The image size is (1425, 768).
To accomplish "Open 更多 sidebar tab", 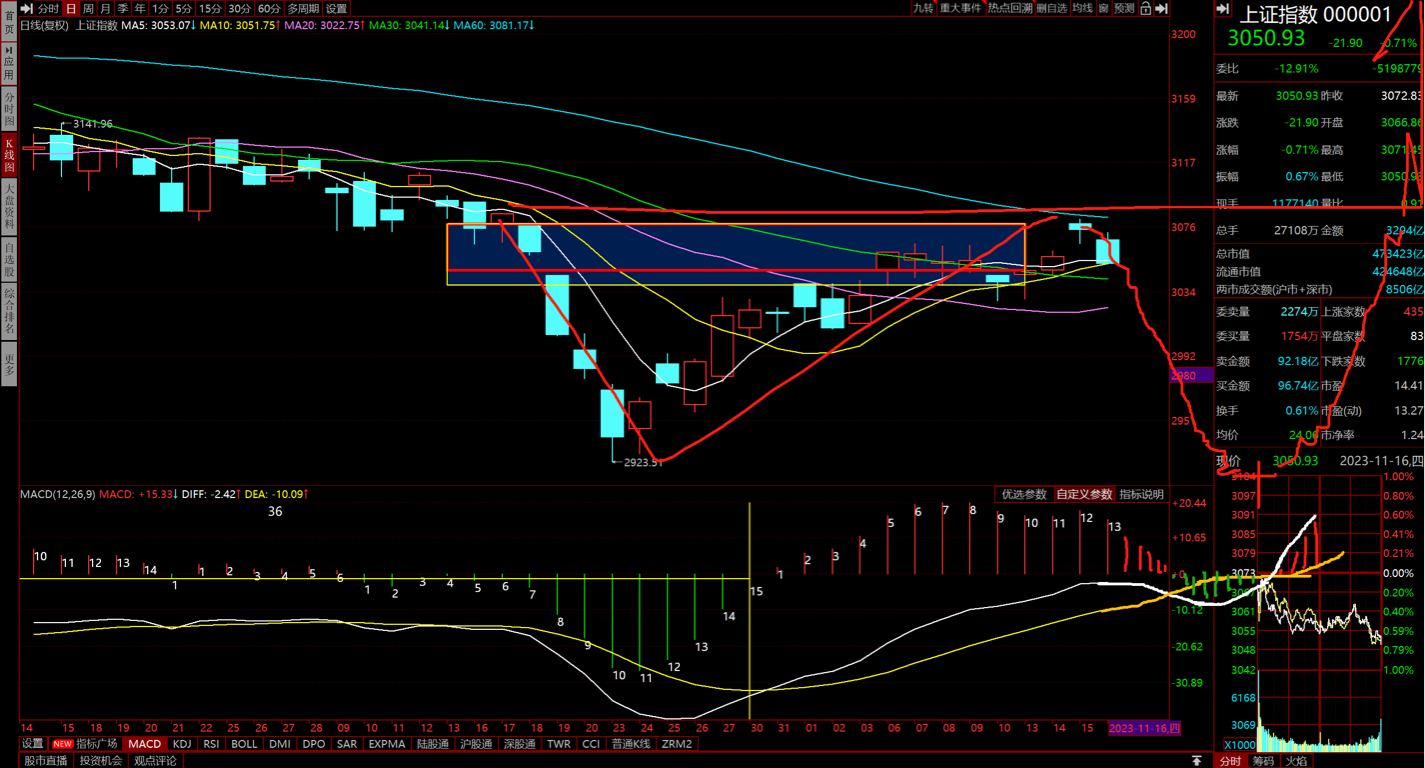I will pyautogui.click(x=9, y=364).
